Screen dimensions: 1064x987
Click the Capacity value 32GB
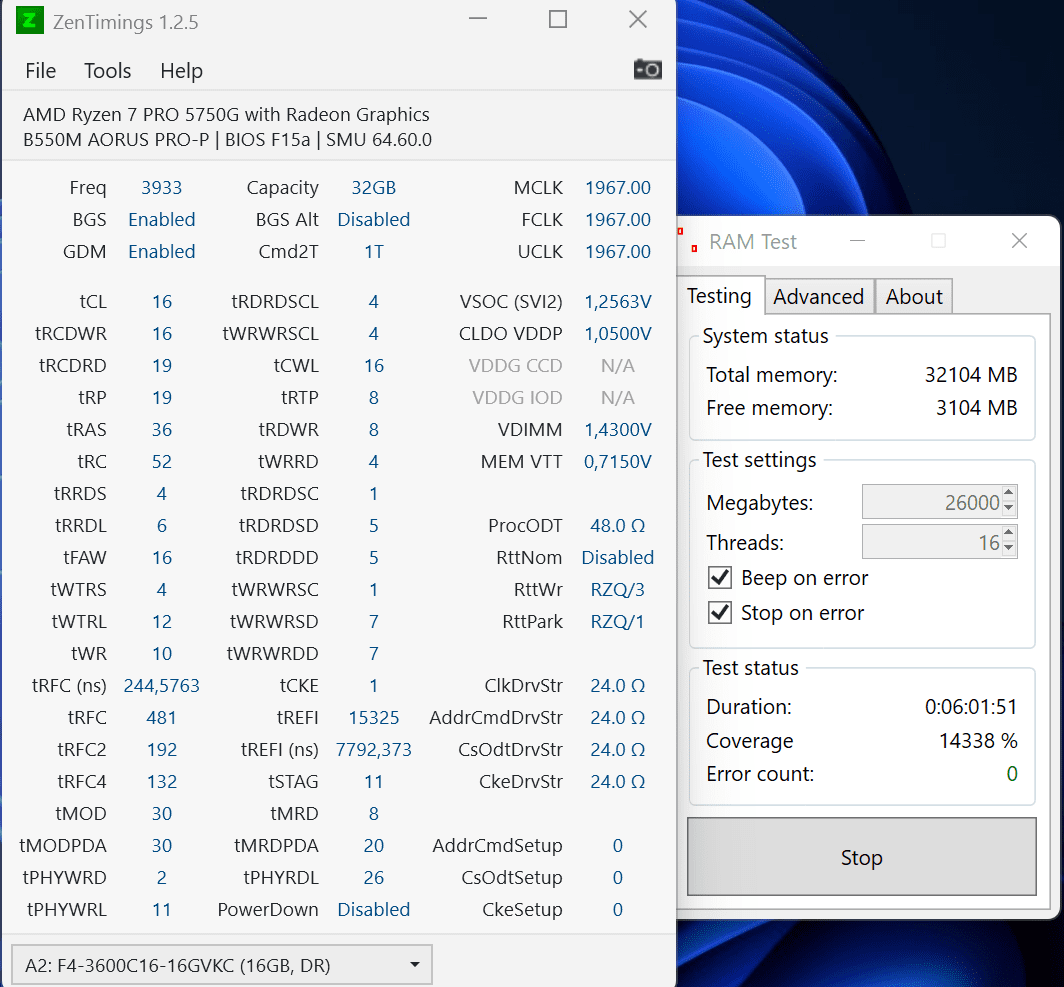(373, 187)
